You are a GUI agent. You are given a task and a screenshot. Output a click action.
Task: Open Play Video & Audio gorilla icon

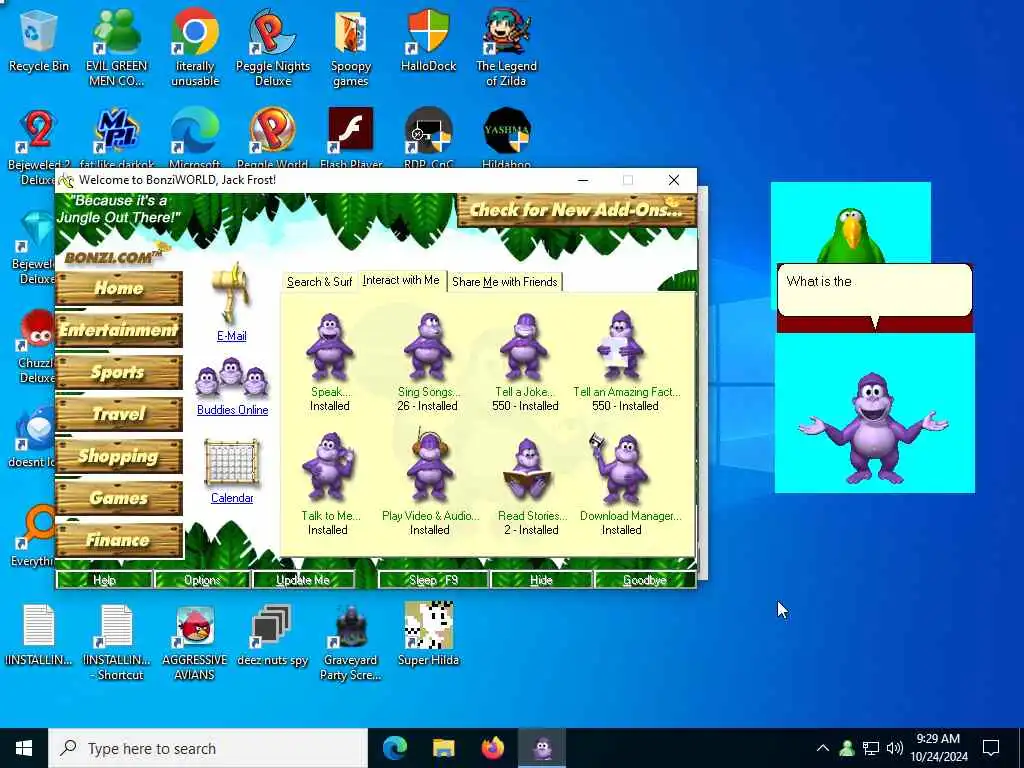(x=429, y=466)
